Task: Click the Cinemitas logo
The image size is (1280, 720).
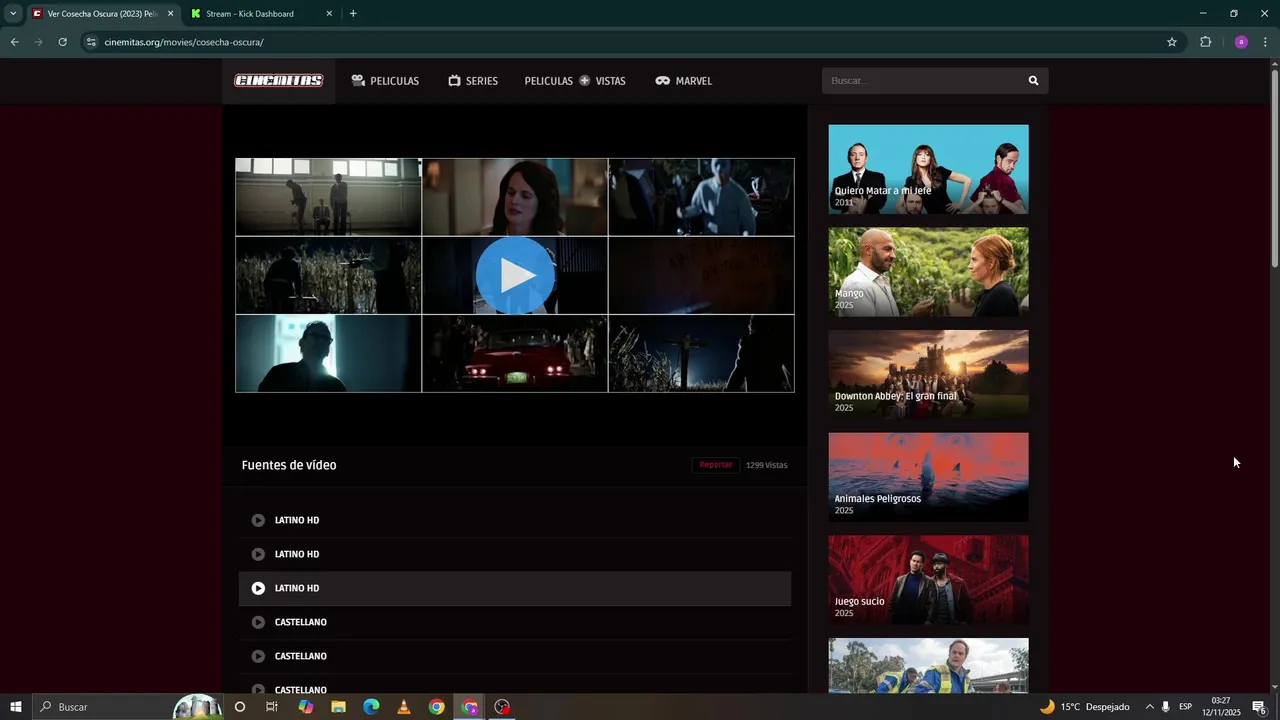Action: 278,81
